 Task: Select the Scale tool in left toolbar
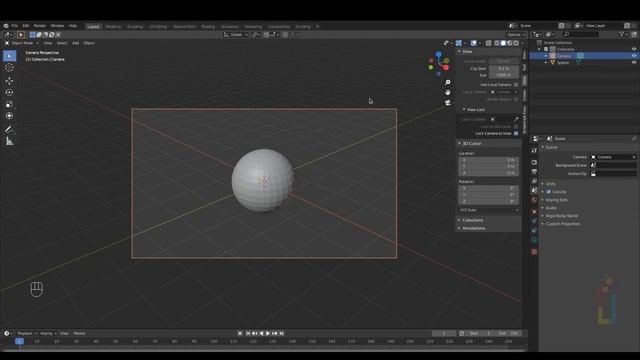click(x=9, y=104)
